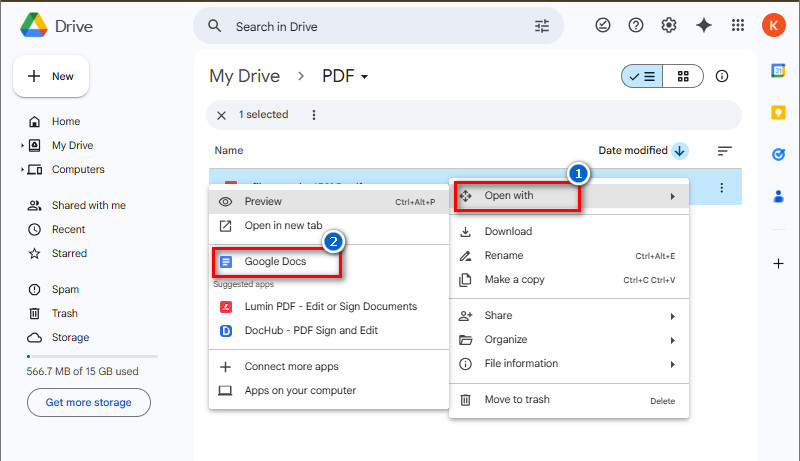Select Preview in Open with submenu
The image size is (800, 461).
[x=329, y=201]
